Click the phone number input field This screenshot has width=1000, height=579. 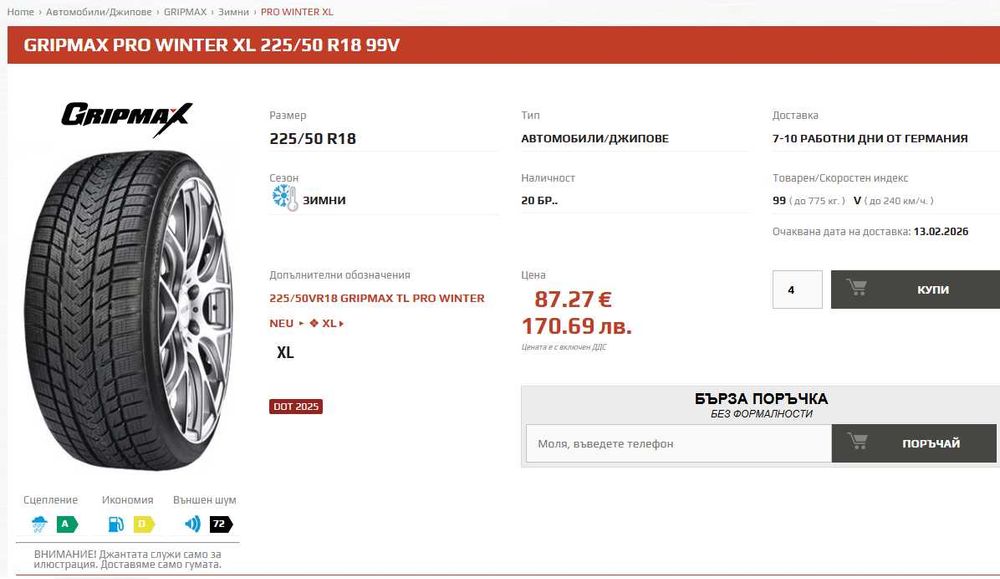click(679, 443)
